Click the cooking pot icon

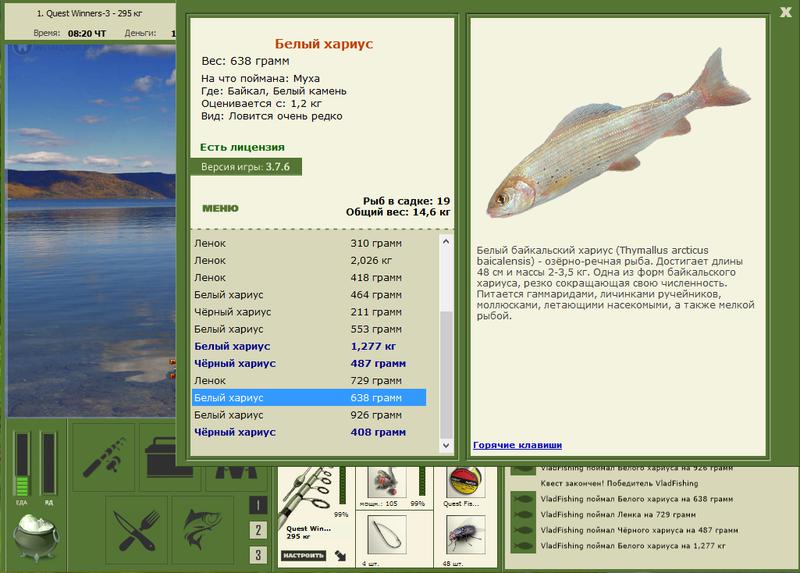[36, 537]
